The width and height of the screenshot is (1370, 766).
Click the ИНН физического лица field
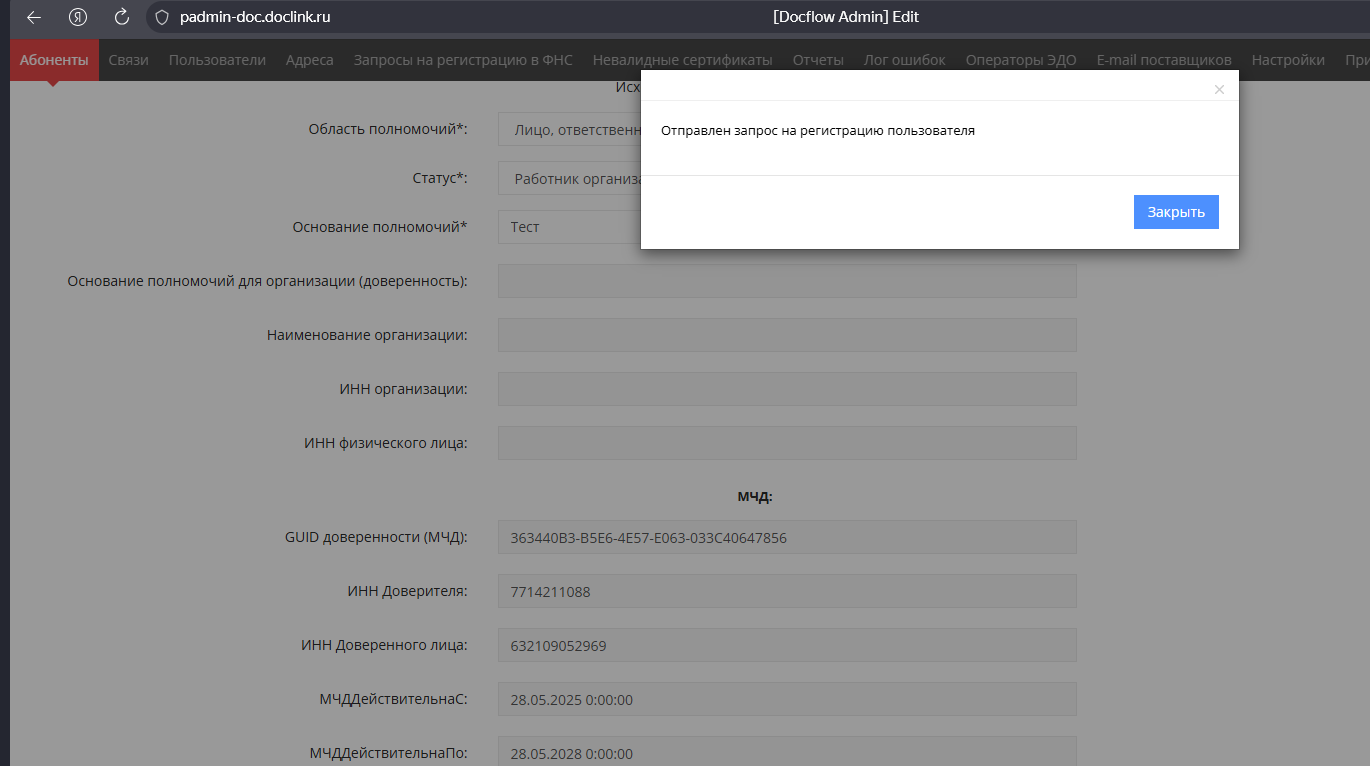[787, 443]
